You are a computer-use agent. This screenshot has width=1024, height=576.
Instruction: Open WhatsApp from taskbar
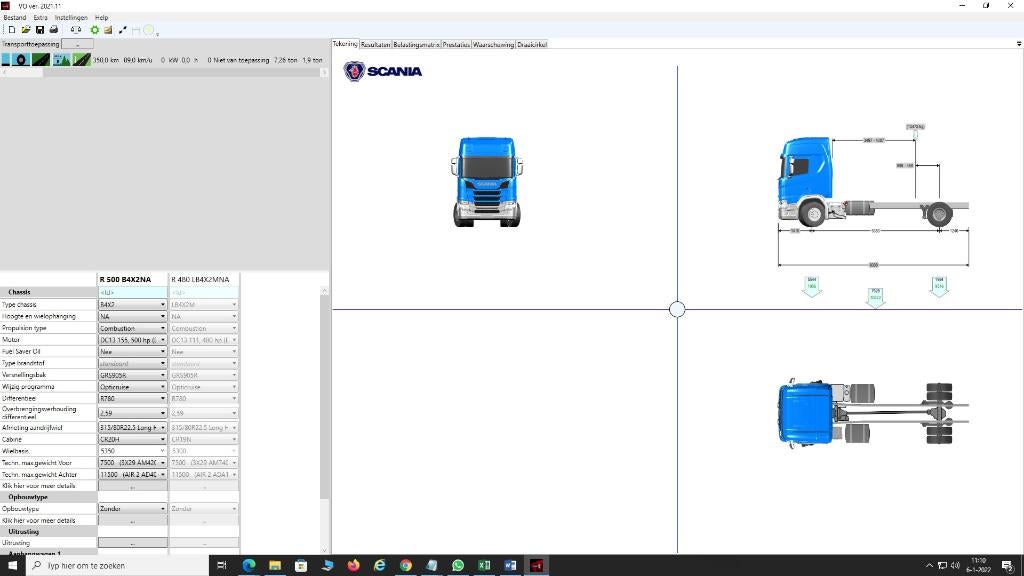click(x=458, y=566)
